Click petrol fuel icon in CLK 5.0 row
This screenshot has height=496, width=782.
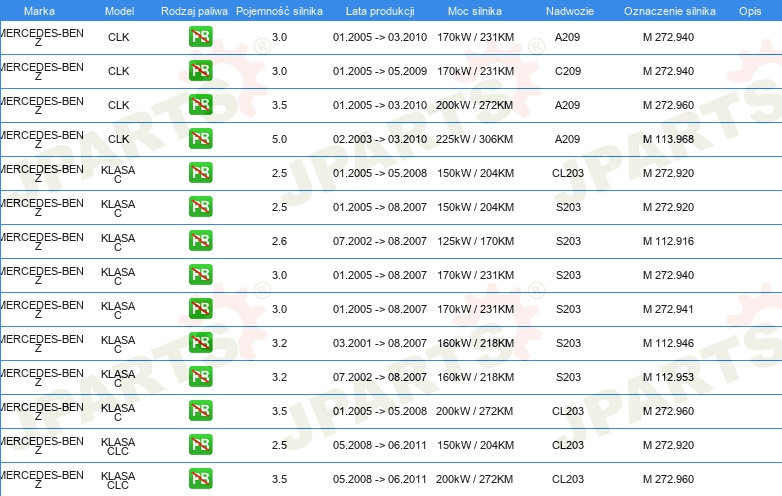[200, 139]
